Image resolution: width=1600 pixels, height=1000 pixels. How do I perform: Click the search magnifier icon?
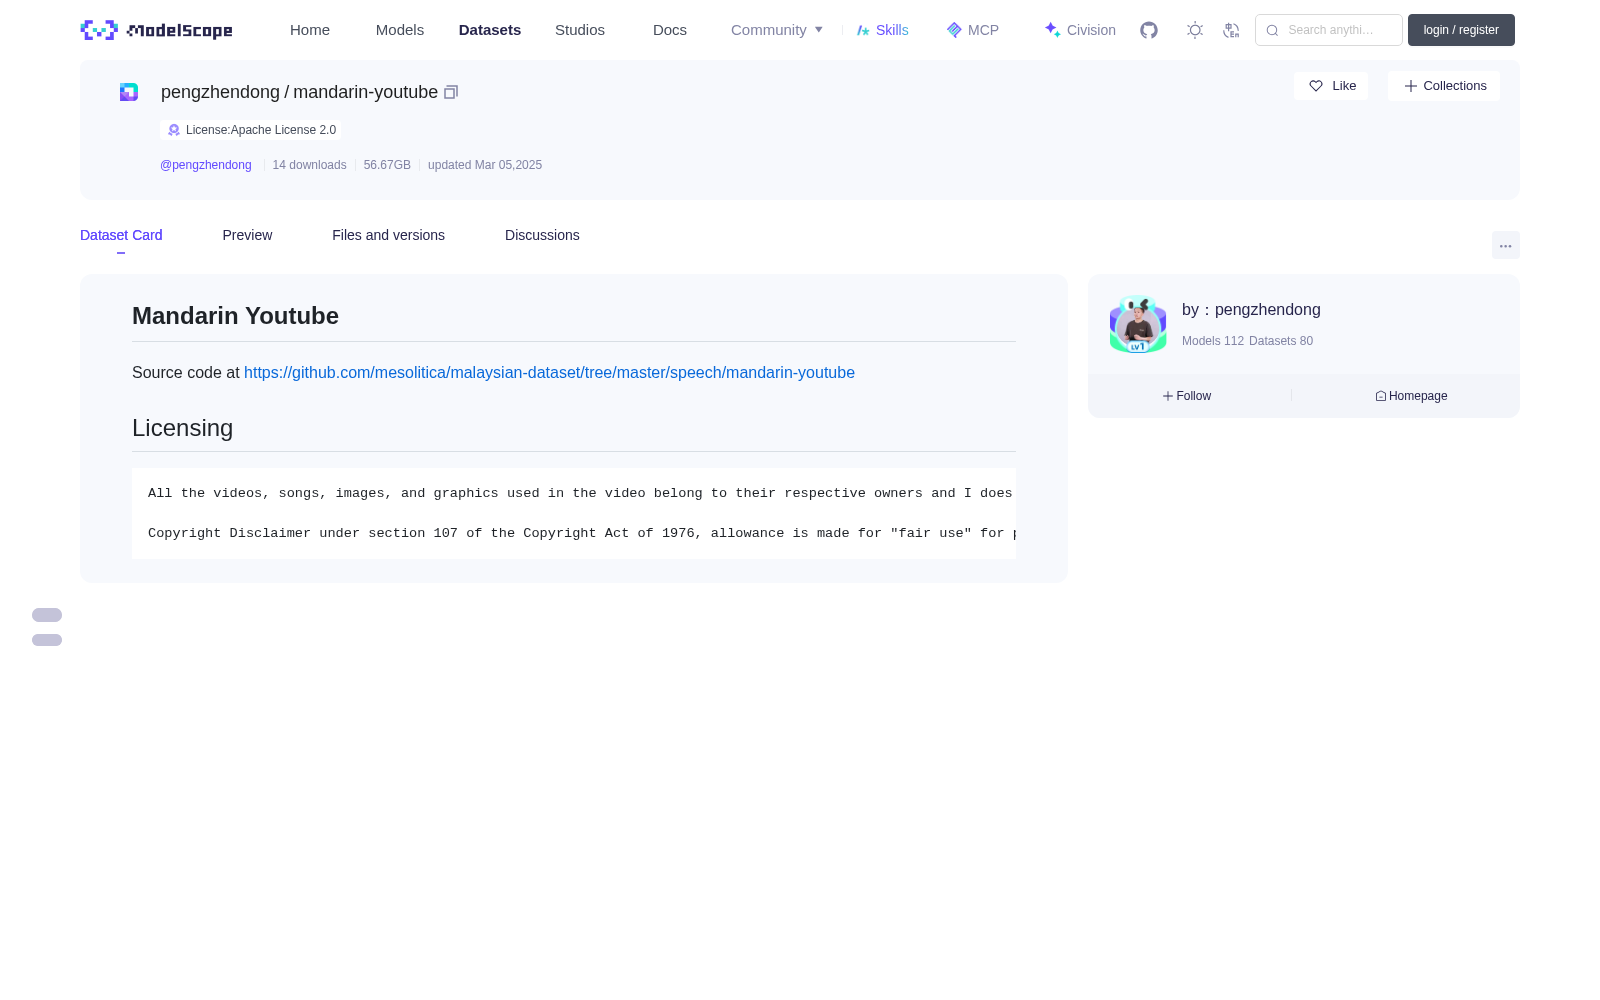pos(1272,30)
